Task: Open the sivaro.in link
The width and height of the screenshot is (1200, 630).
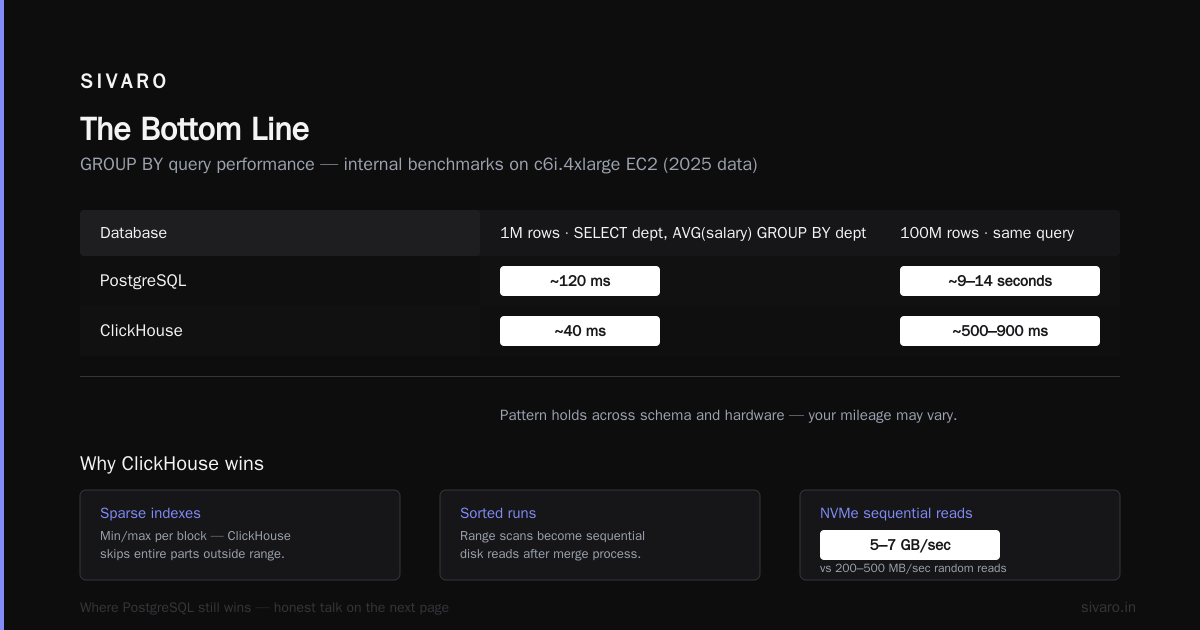Action: click(1108, 607)
